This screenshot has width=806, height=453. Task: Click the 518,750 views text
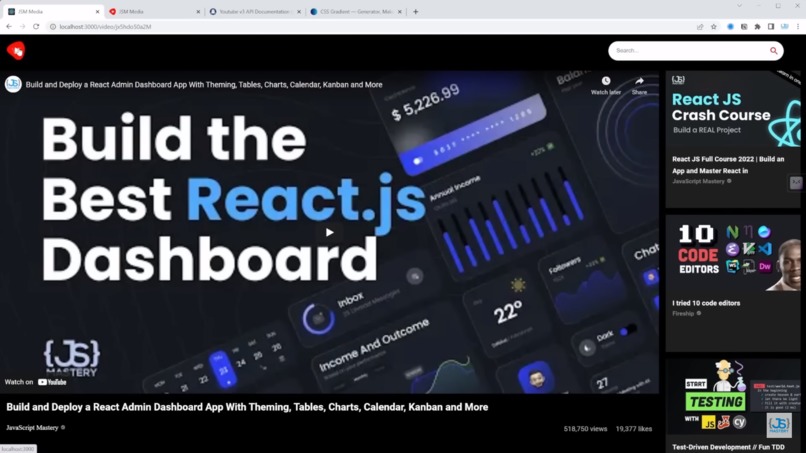click(585, 429)
